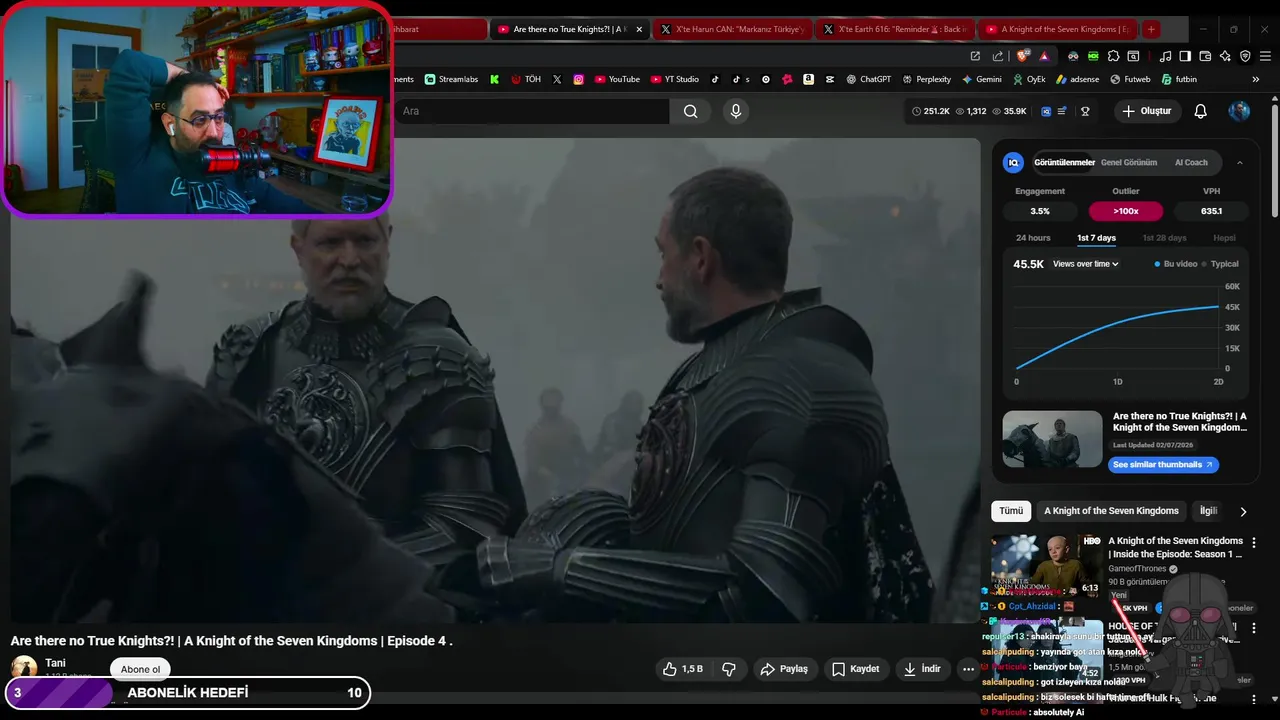The image size is (1280, 720).
Task: Open the account avatar menu
Action: tap(1239, 111)
